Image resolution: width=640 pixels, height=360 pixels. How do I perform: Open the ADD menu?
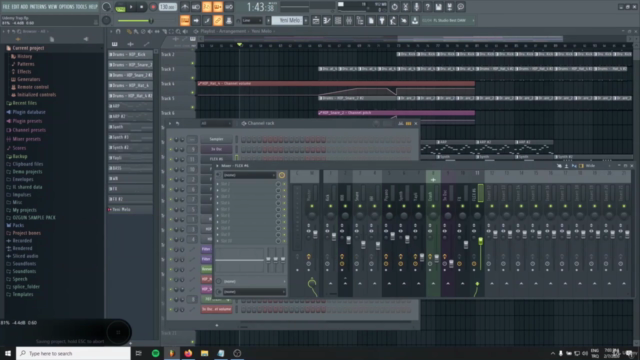(x=24, y=7)
